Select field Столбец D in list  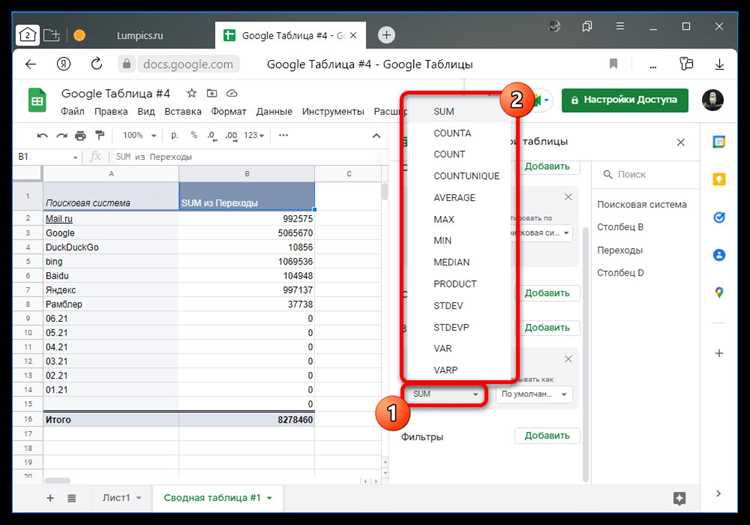[x=620, y=273]
